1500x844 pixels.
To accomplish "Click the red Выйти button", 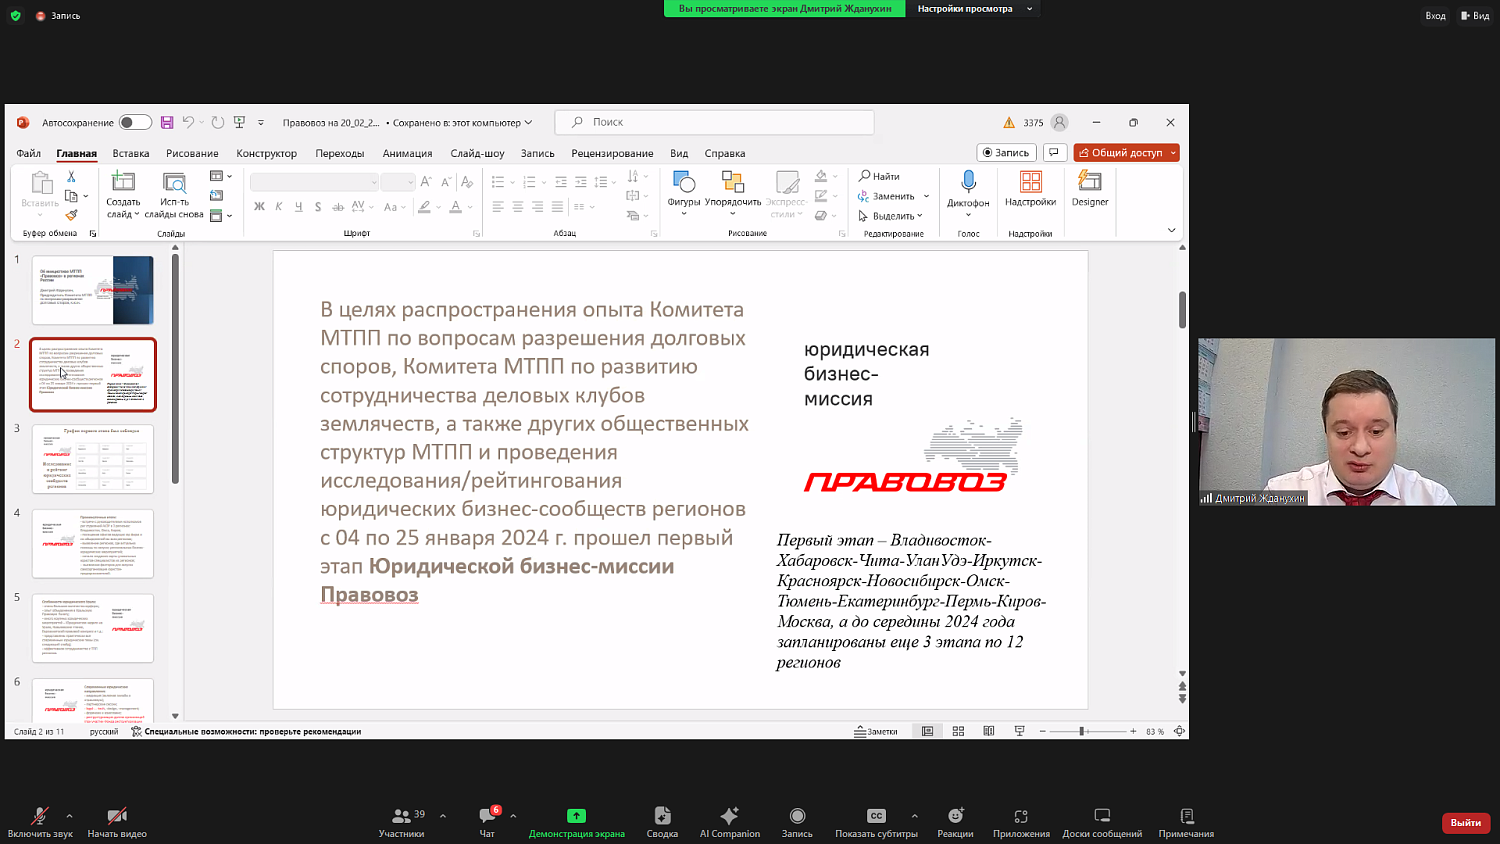I will pos(1466,822).
